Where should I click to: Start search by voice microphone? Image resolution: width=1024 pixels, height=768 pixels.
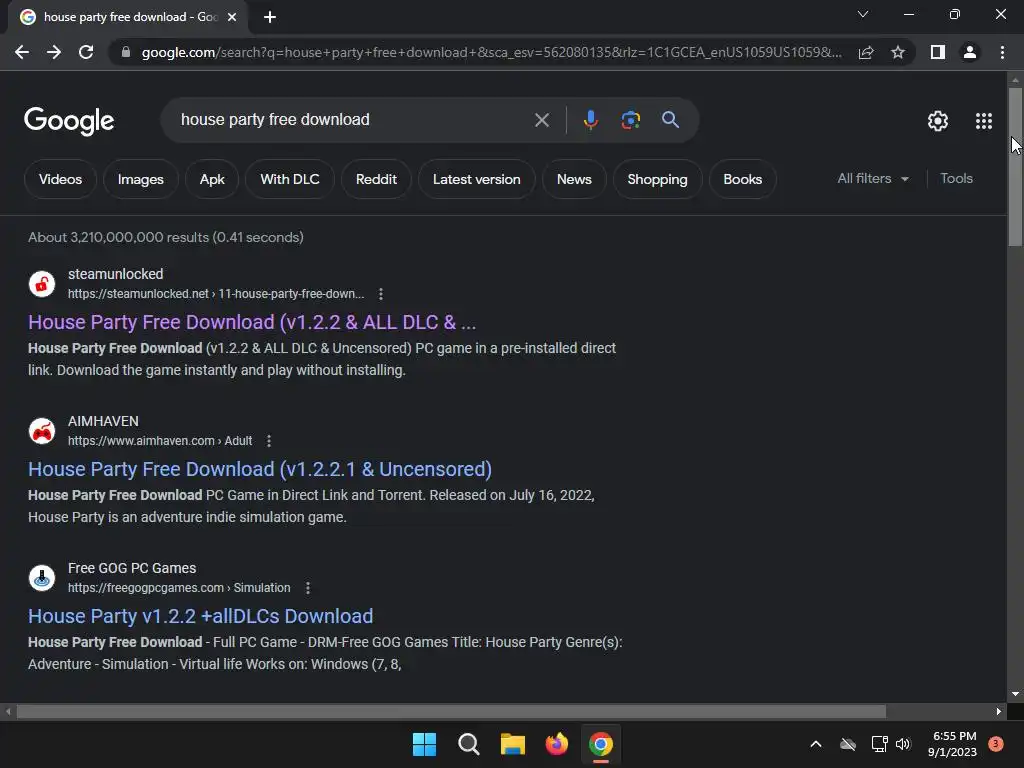point(590,120)
